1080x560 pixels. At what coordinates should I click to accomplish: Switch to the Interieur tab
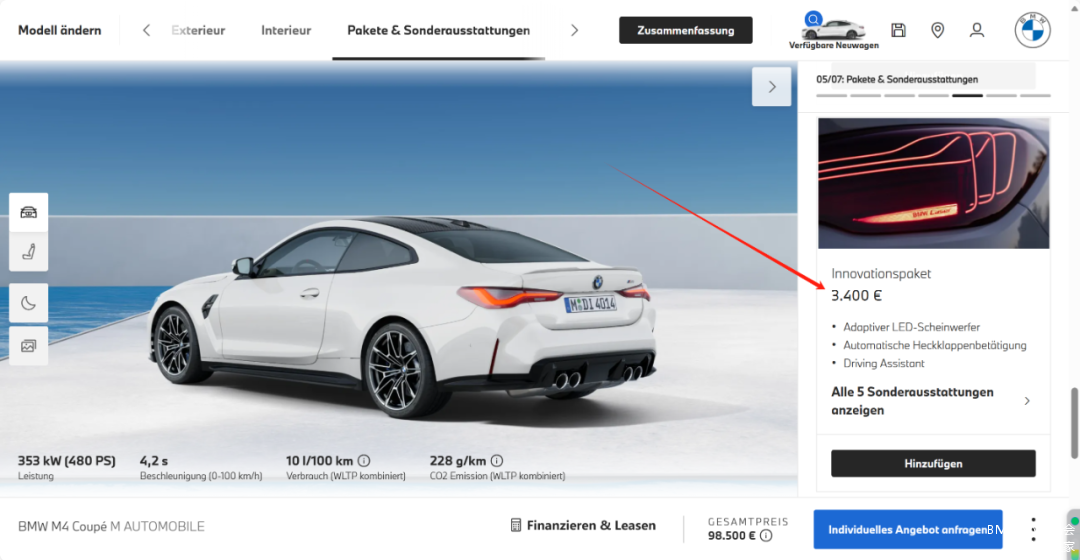(x=286, y=30)
